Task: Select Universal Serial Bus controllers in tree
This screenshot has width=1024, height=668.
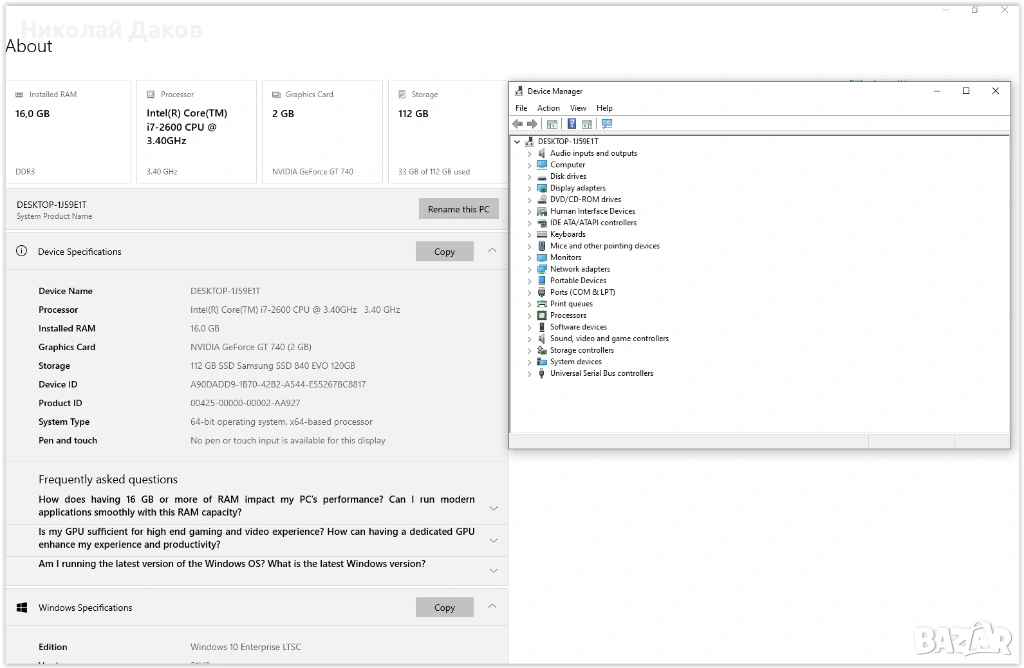Action: [601, 373]
